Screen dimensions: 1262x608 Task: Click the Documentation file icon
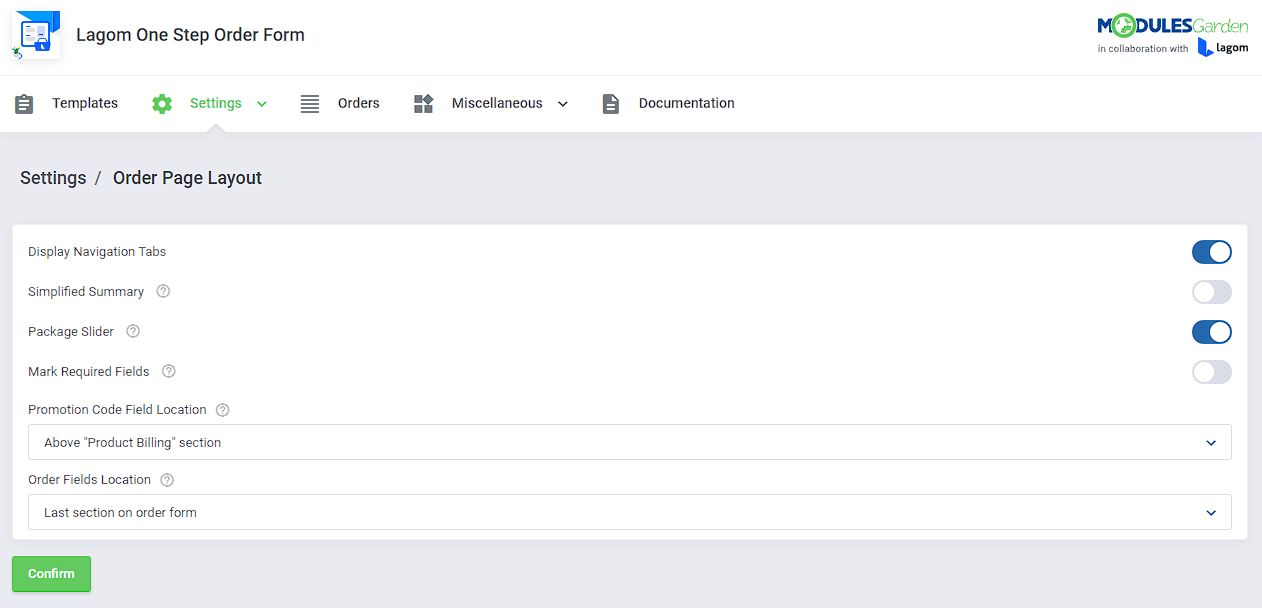611,103
